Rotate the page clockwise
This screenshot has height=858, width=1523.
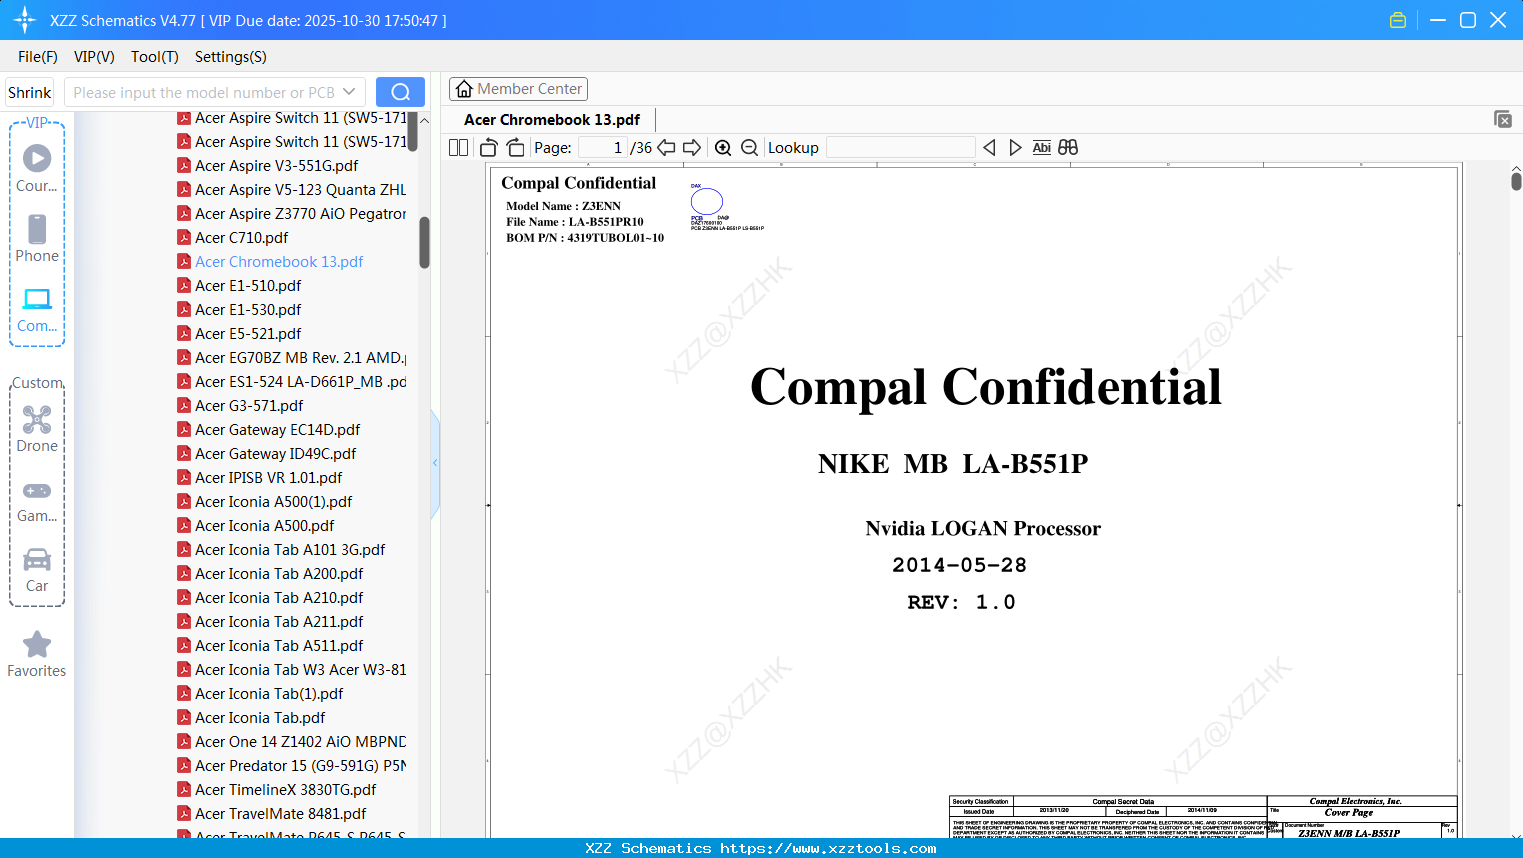[x=515, y=148]
